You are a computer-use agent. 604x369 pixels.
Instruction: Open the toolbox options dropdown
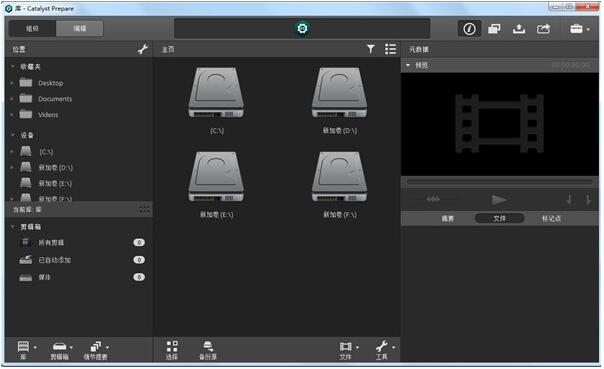click(579, 29)
